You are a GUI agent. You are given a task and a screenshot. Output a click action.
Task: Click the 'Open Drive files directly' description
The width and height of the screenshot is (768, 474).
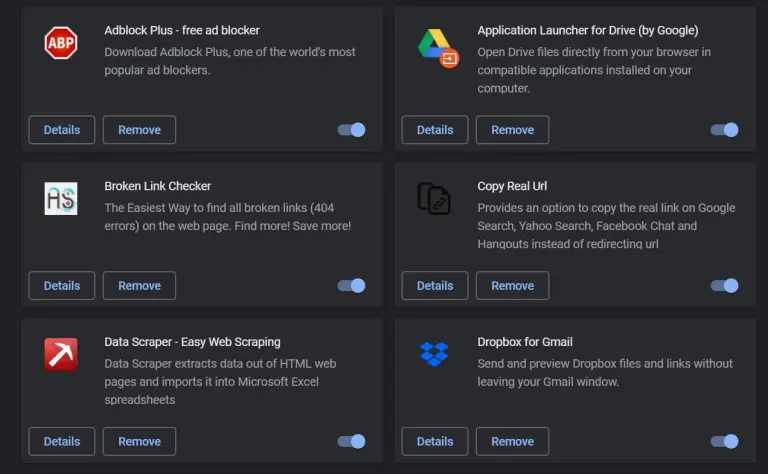click(594, 70)
